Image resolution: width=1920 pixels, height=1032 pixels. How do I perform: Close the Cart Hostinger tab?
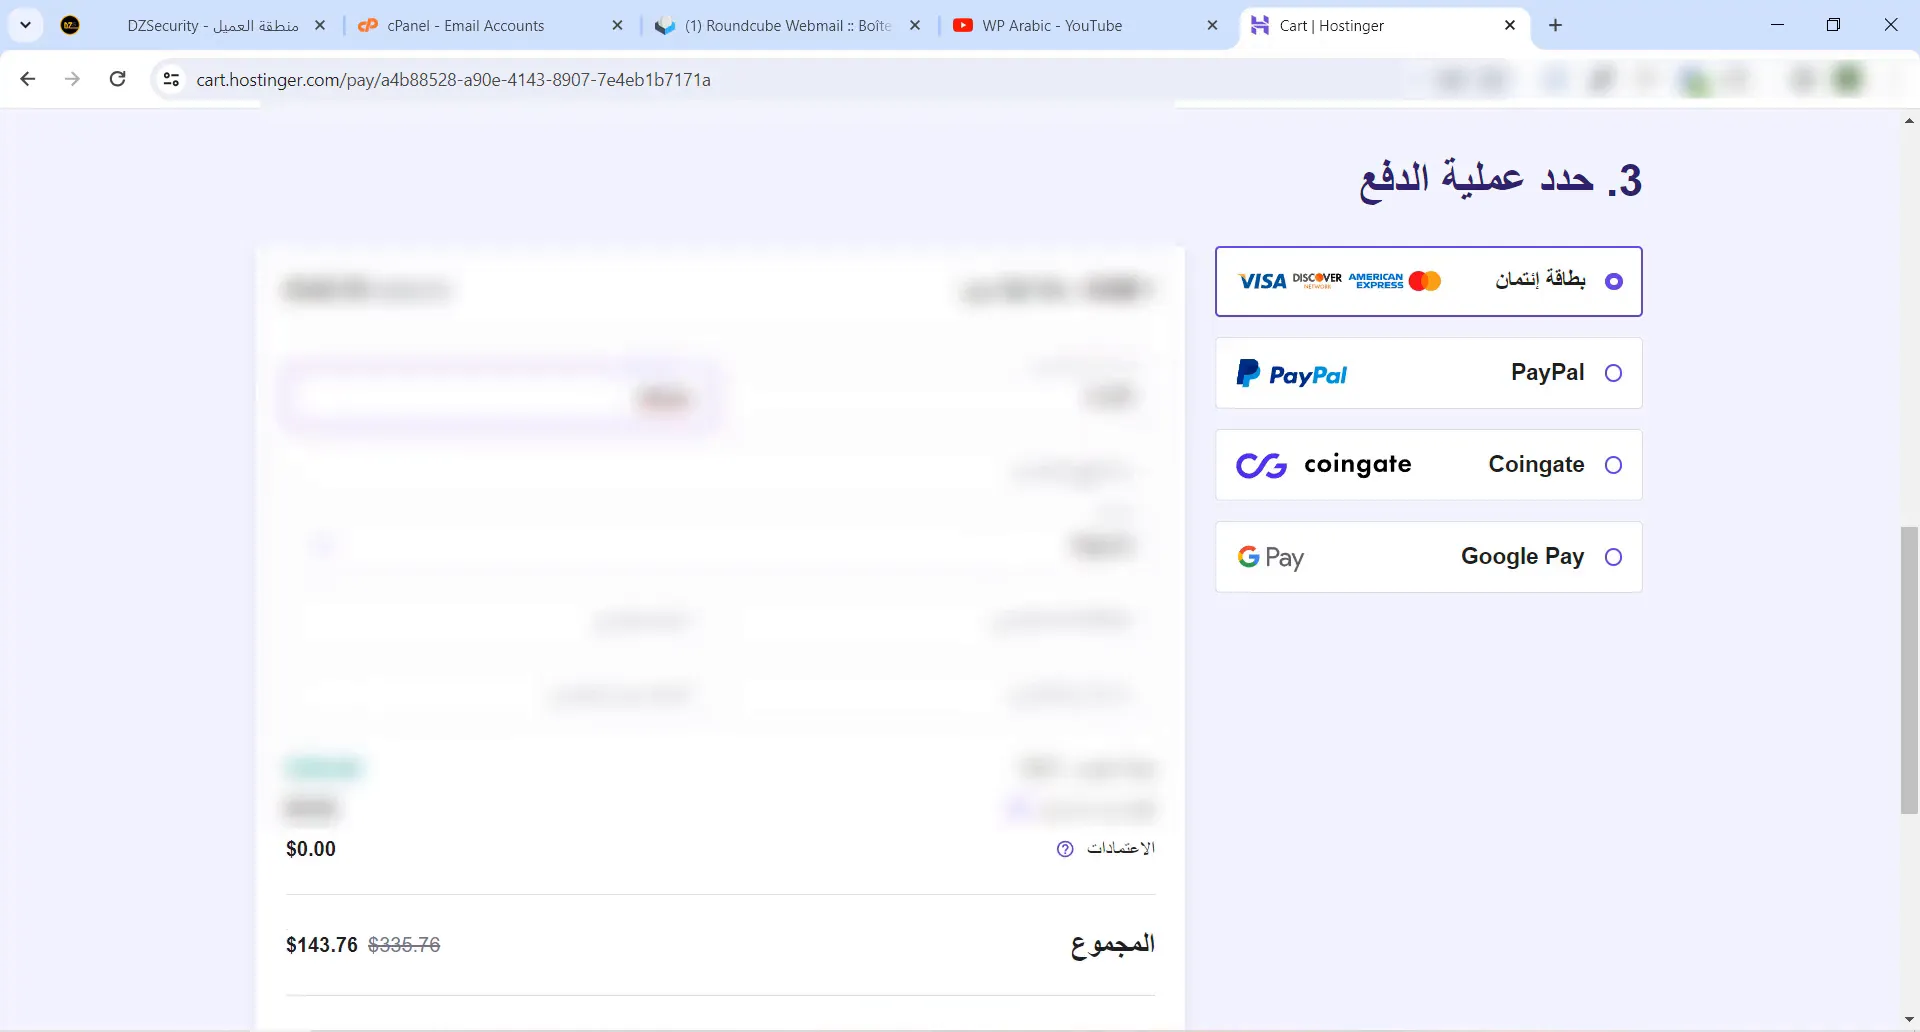(1510, 26)
